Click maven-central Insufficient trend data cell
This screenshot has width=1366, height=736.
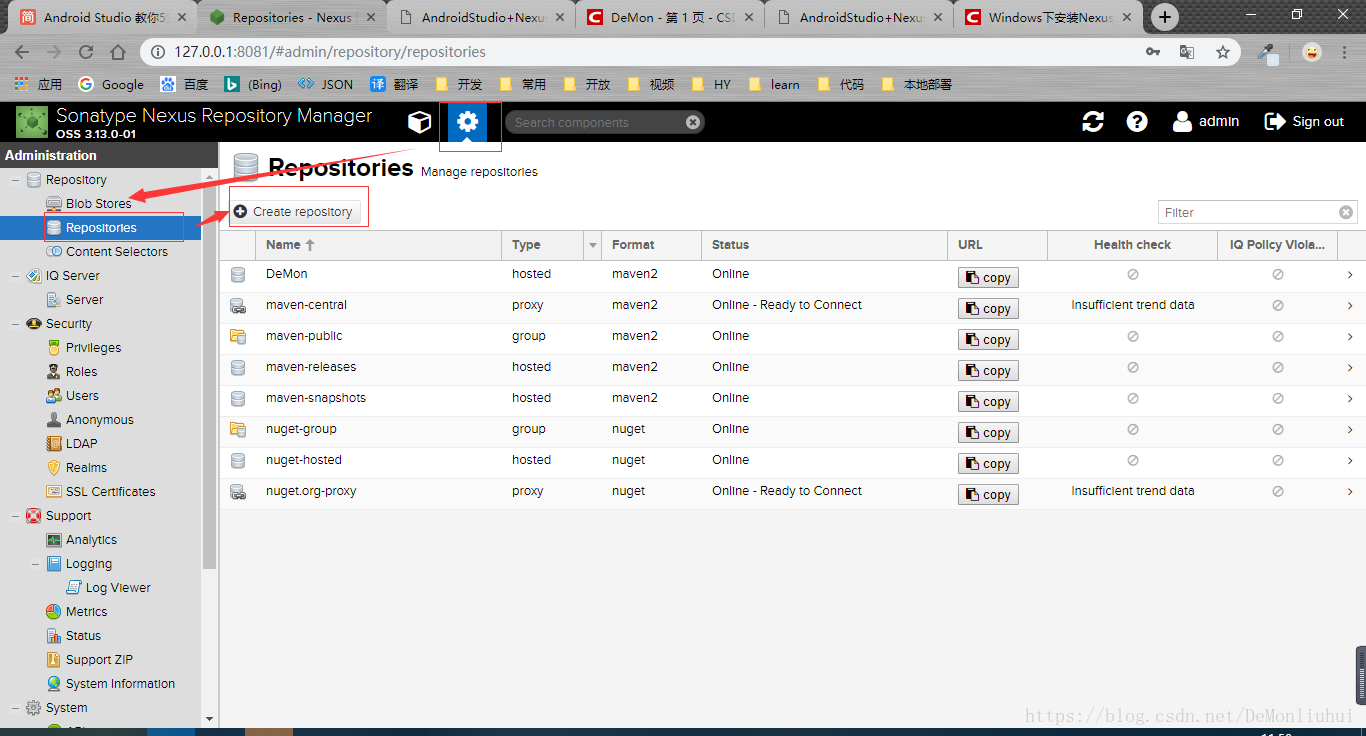[1132, 305]
